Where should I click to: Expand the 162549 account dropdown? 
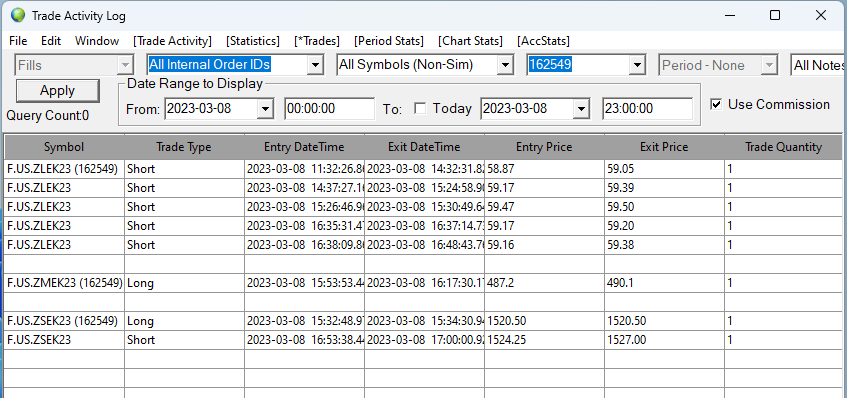[x=638, y=65]
